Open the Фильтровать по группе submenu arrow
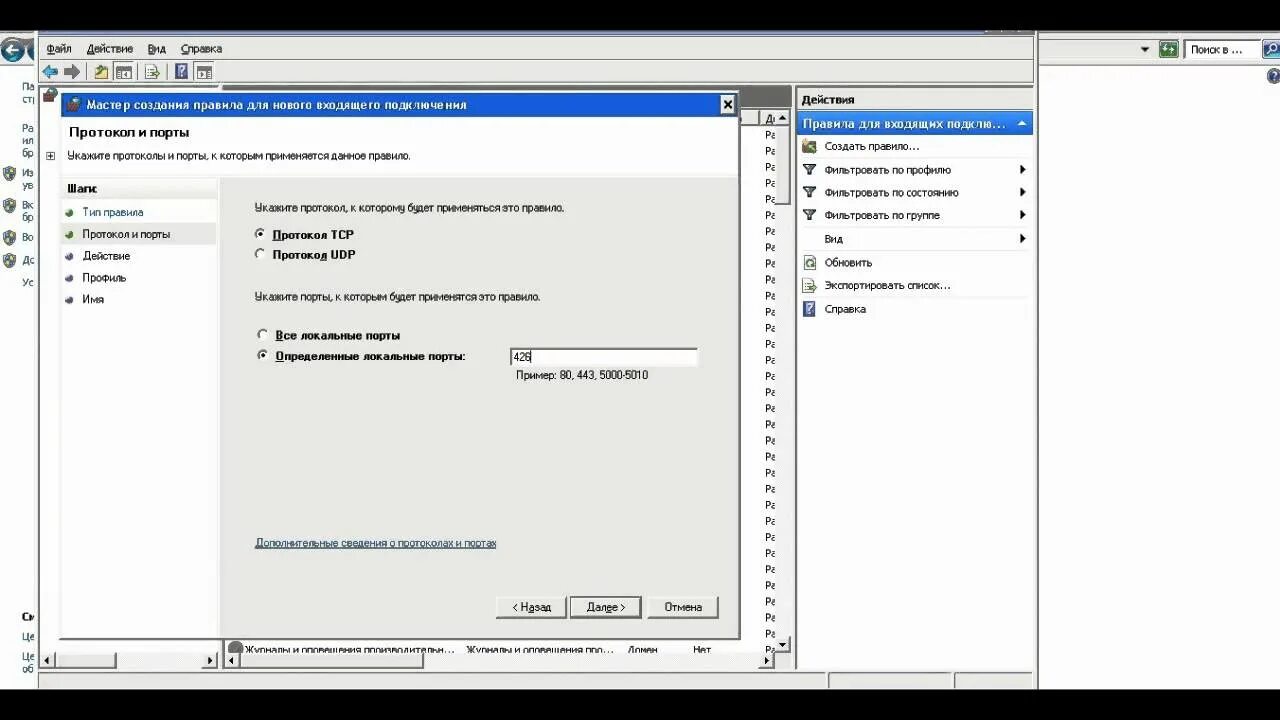This screenshot has width=1280, height=720. click(x=1023, y=215)
